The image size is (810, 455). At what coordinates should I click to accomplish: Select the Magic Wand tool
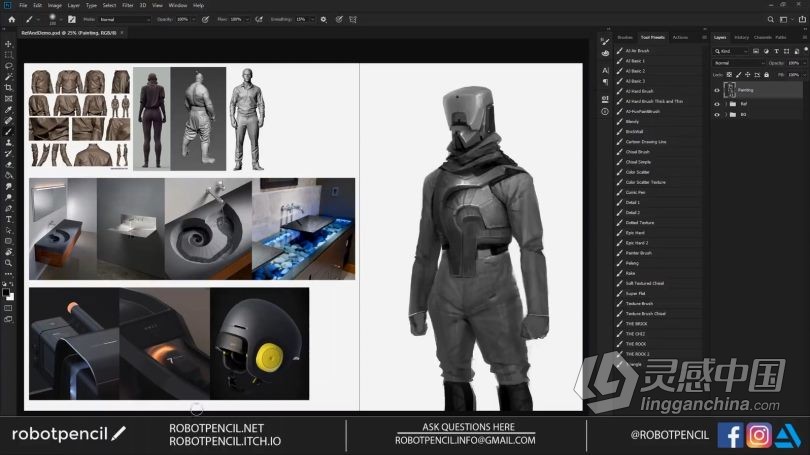point(8,76)
